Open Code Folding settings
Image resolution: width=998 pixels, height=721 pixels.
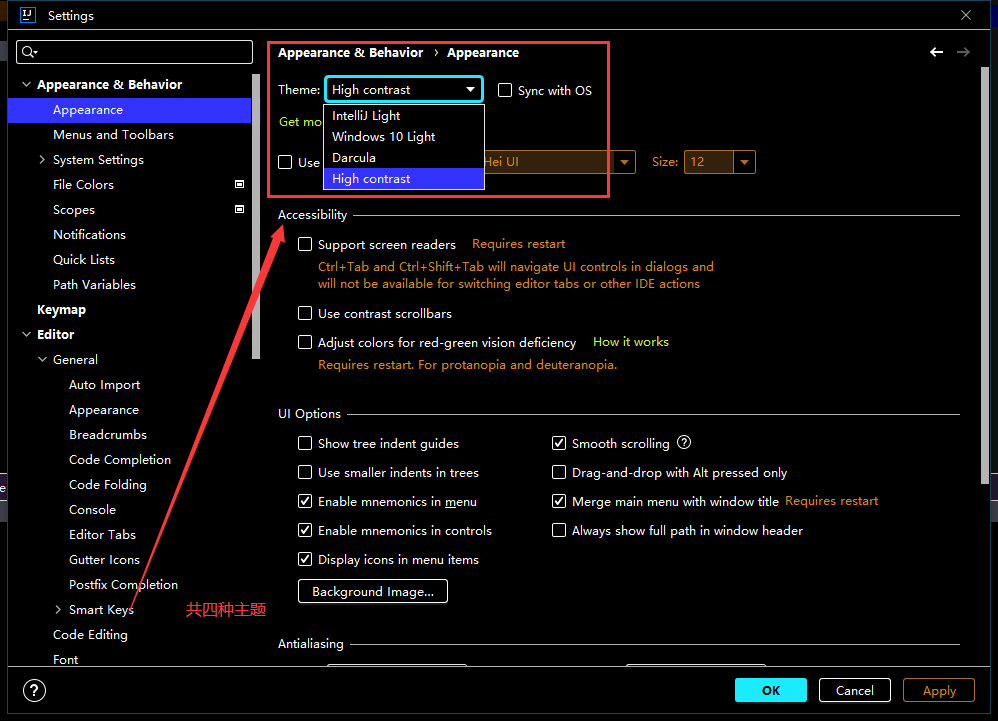[108, 485]
